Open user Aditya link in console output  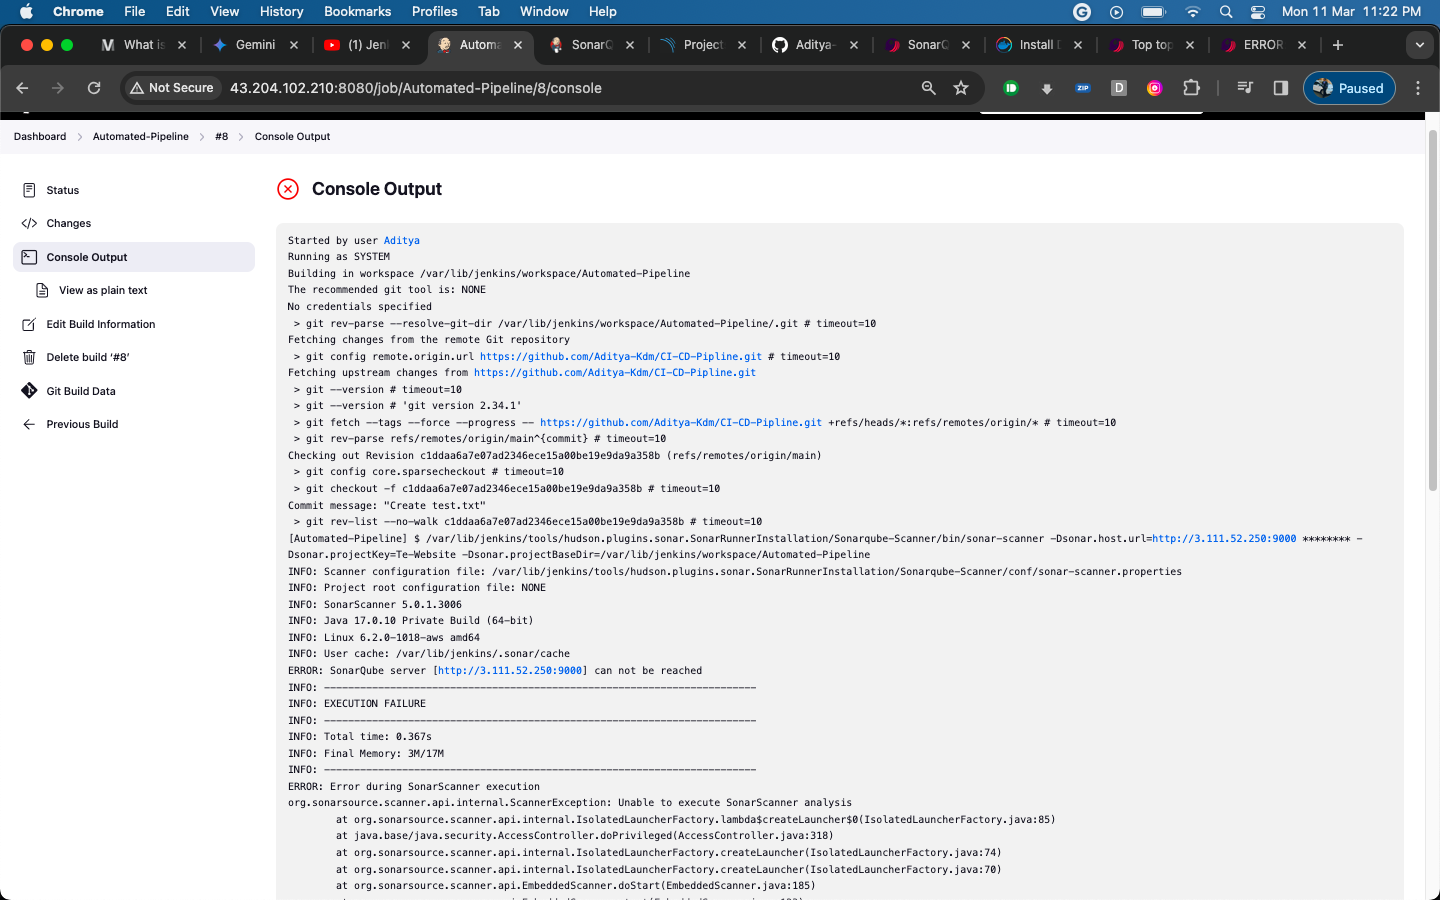[x=402, y=241]
